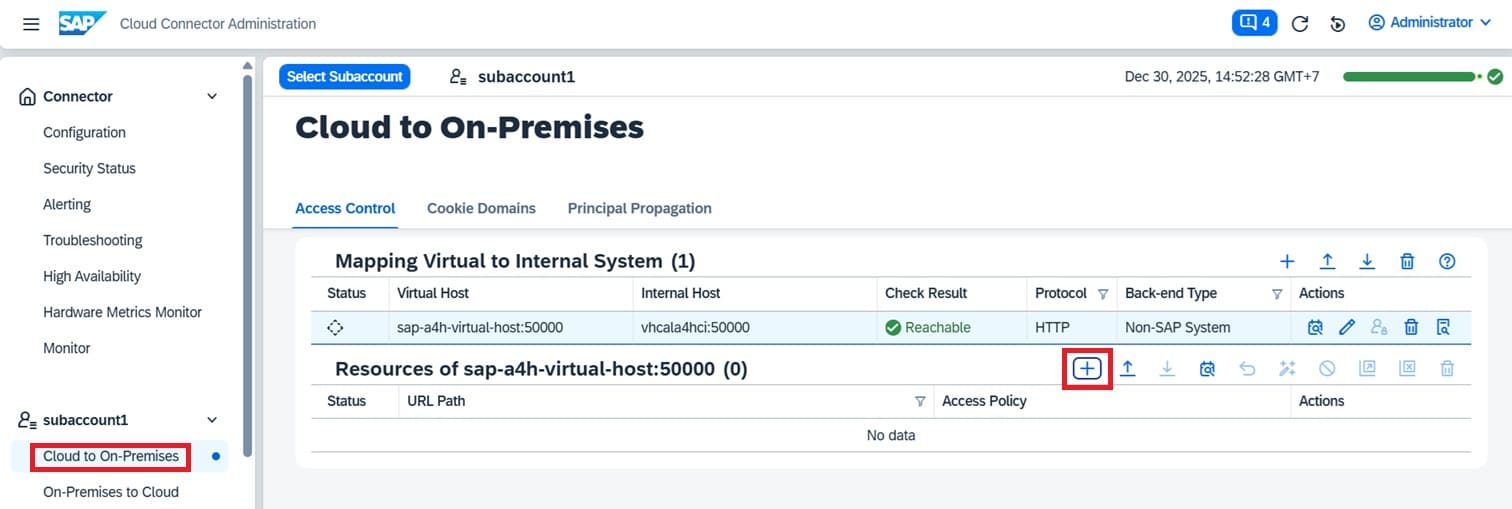Open help for Mapping Virtual to Internal System

point(1446,261)
